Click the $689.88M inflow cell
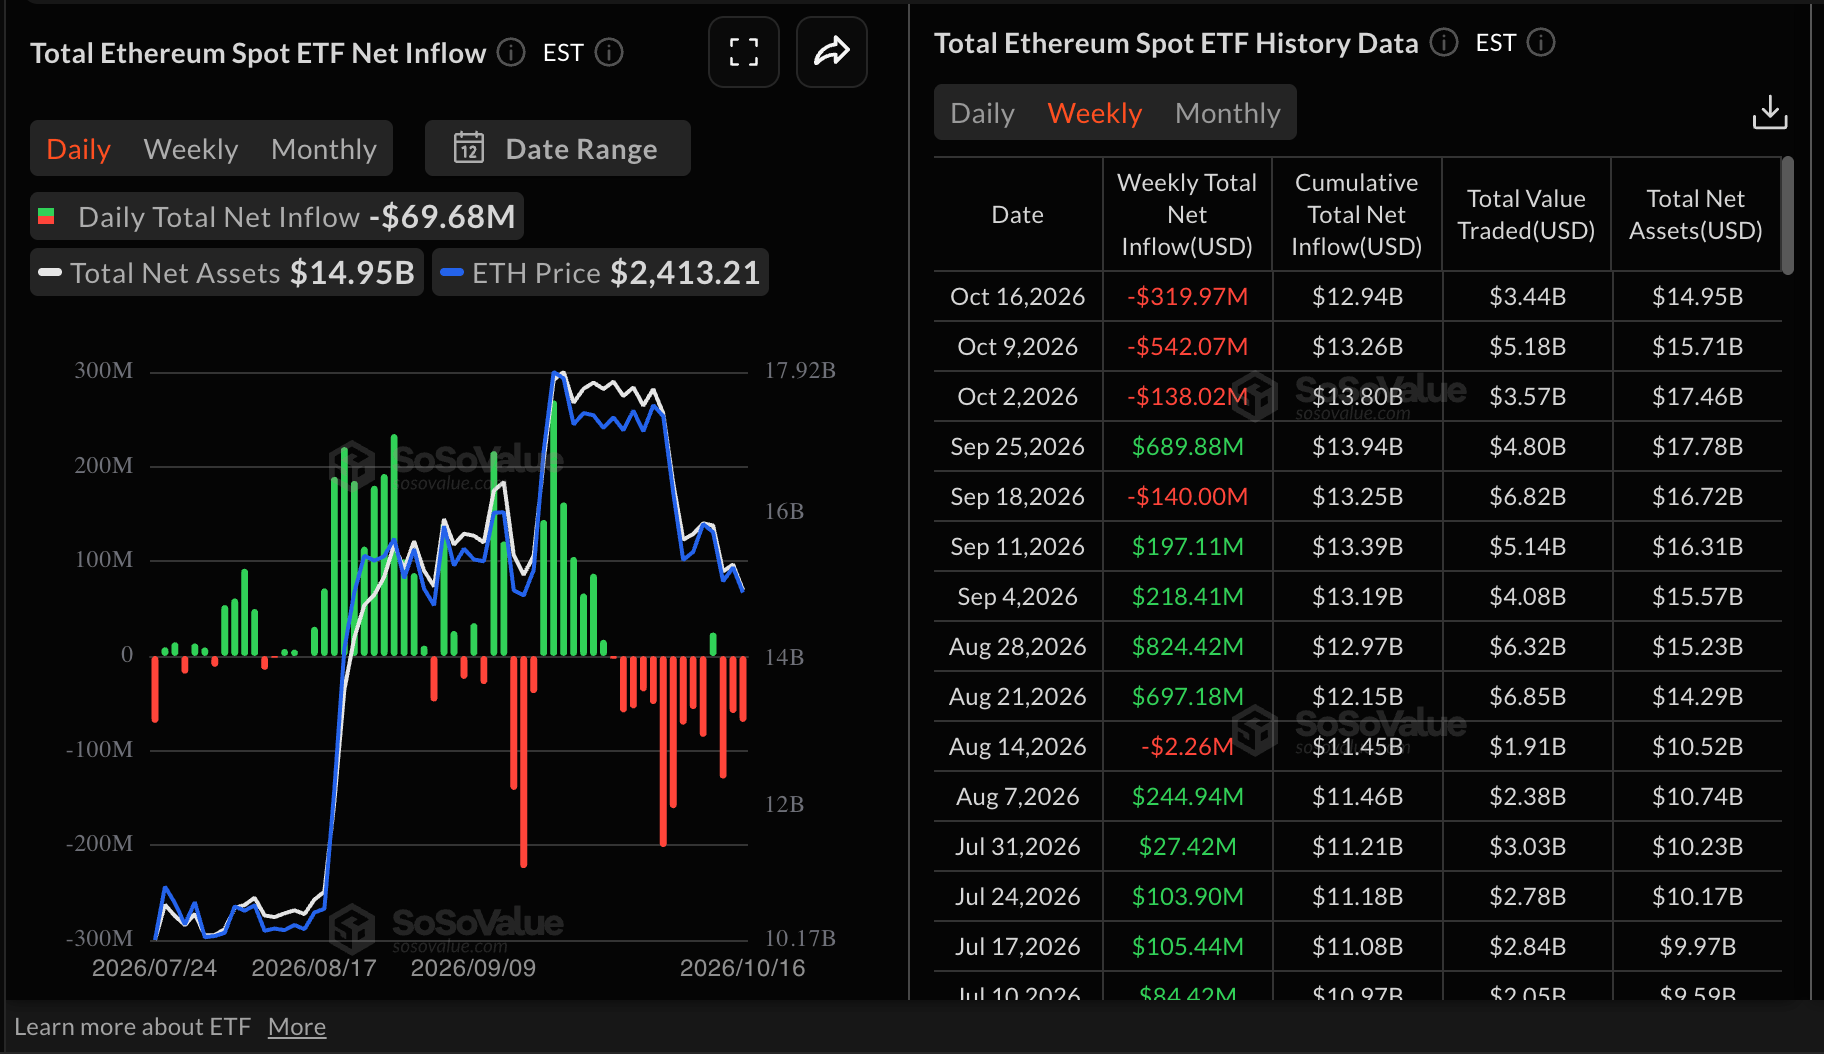Viewport: 1824px width, 1054px height. point(1187,446)
